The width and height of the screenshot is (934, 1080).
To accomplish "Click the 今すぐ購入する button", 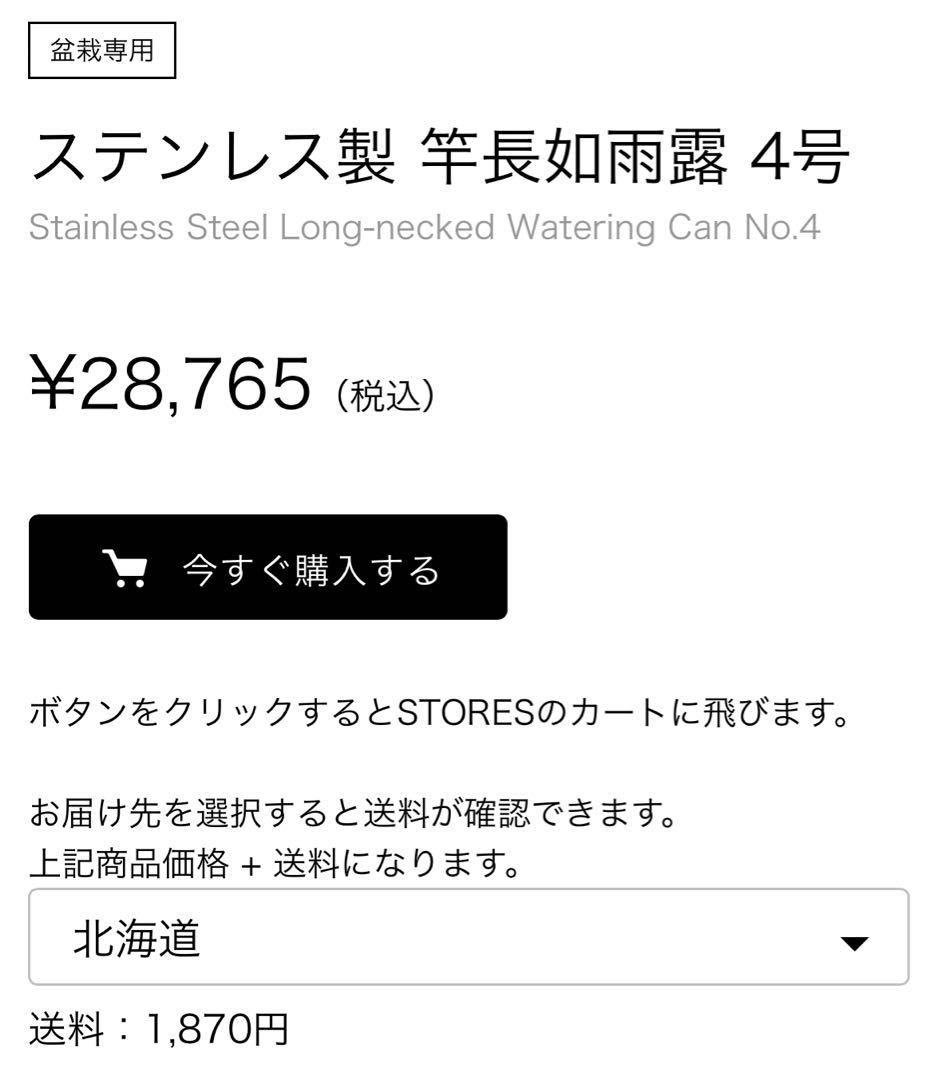I will point(268,567).
